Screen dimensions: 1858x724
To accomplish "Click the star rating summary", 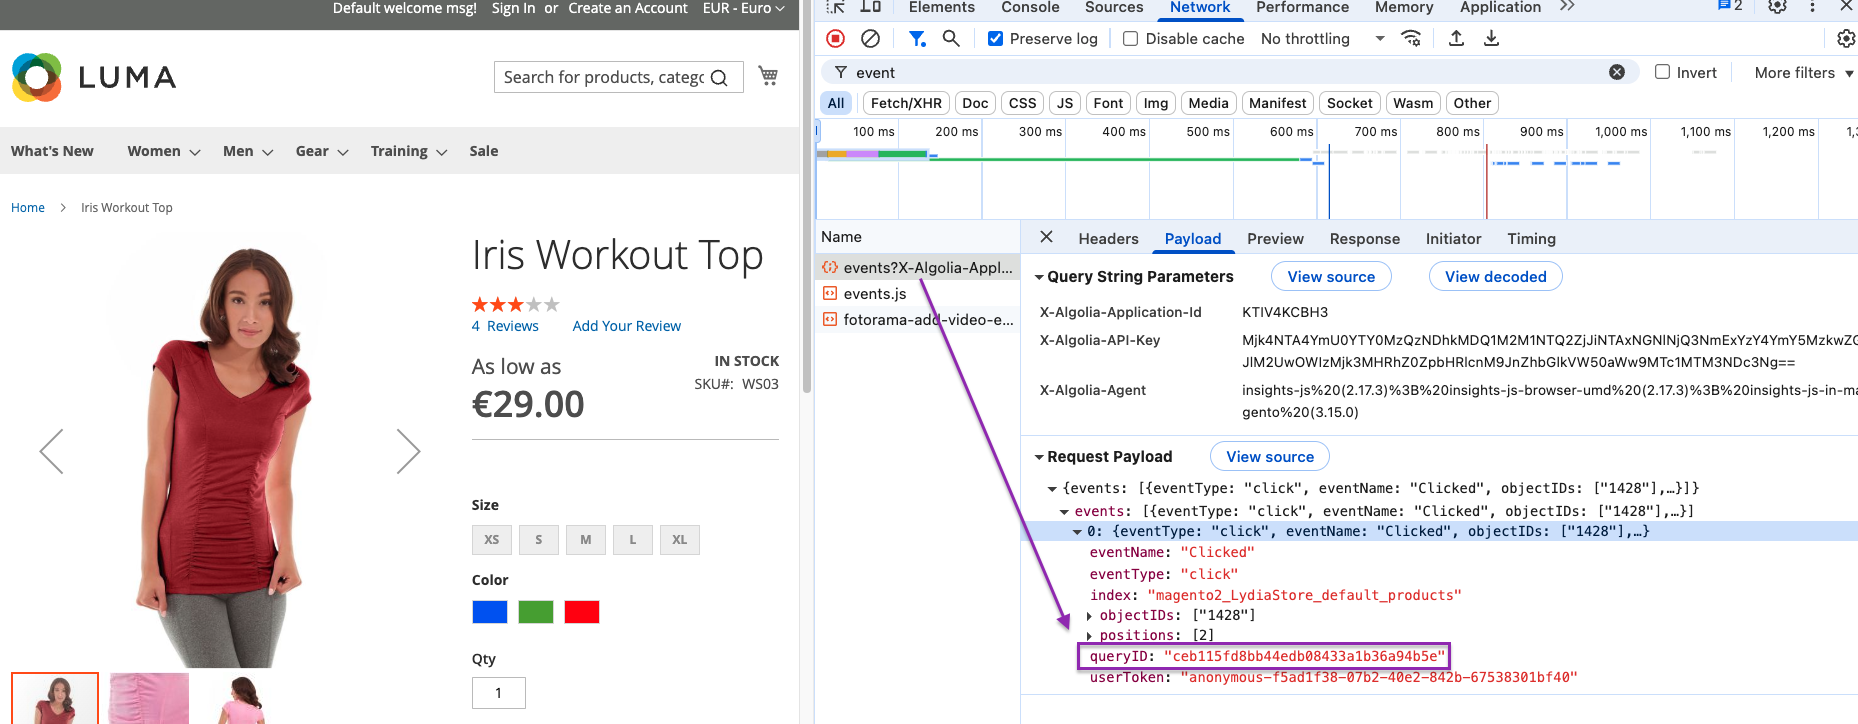I will (515, 304).
